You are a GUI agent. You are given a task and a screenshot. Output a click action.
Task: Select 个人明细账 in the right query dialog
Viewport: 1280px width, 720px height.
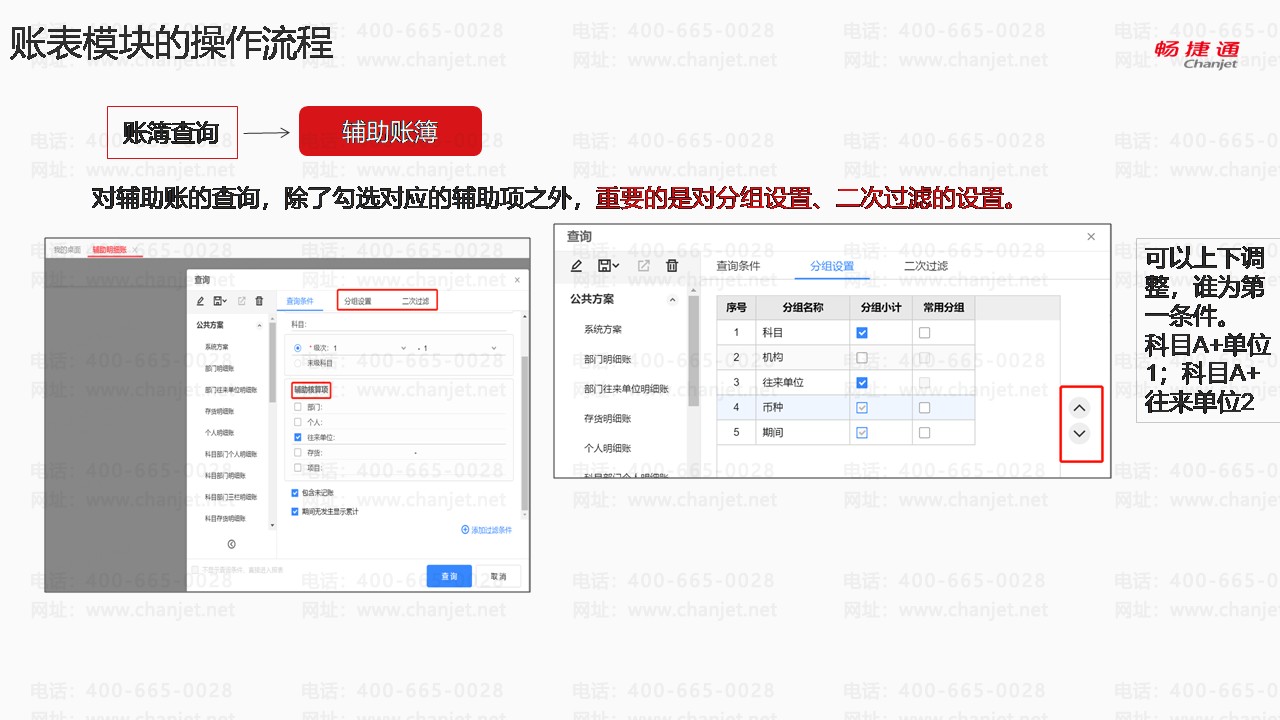click(608, 448)
